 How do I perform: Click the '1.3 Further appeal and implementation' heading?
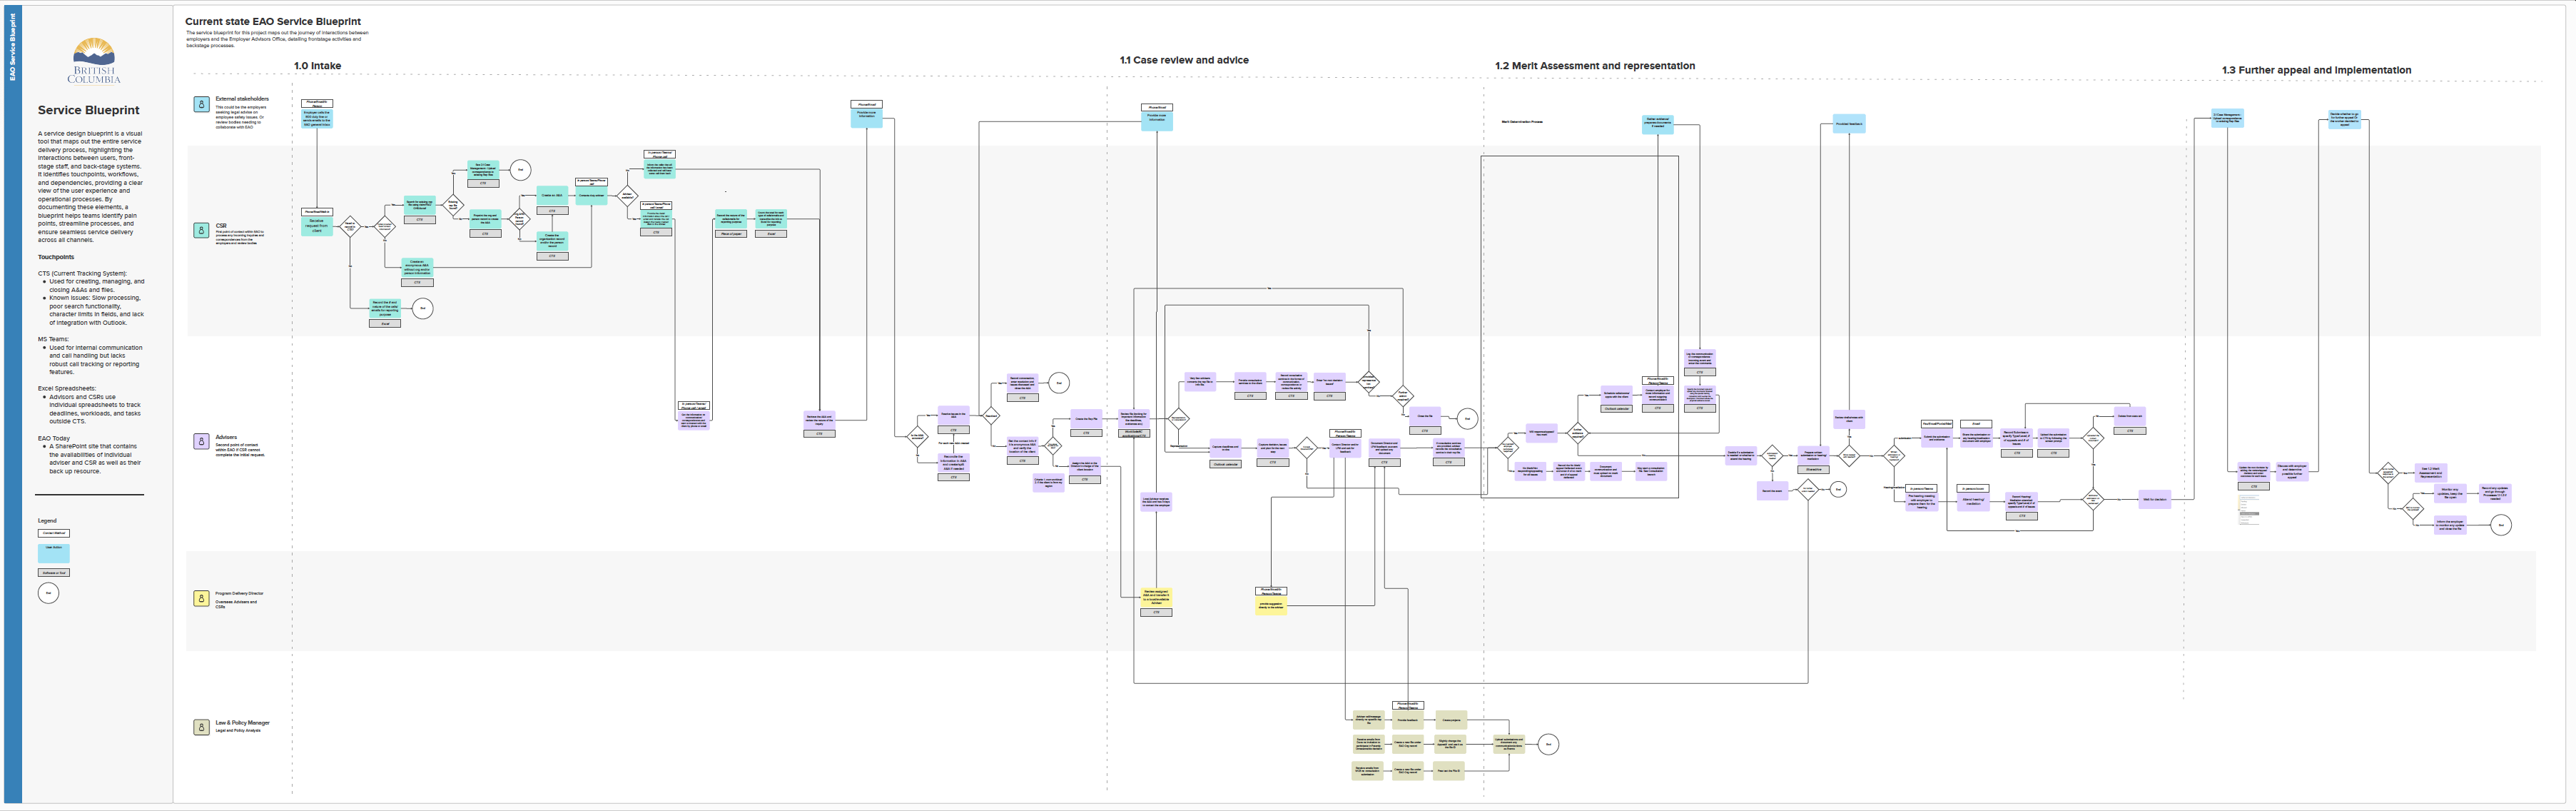pyautogui.click(x=2316, y=70)
